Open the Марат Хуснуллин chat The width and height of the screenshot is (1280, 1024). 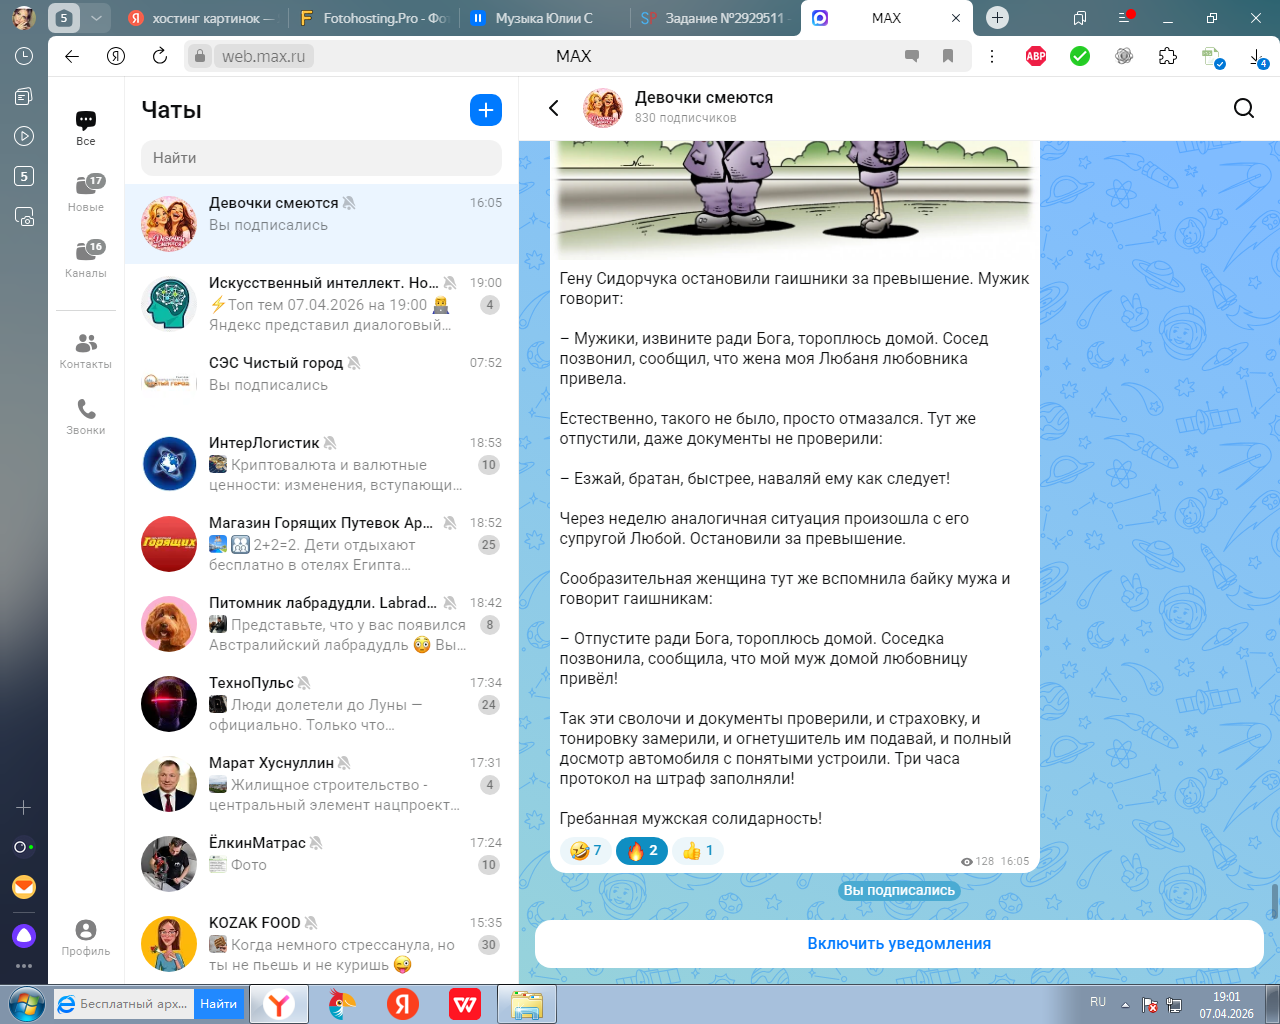322,784
